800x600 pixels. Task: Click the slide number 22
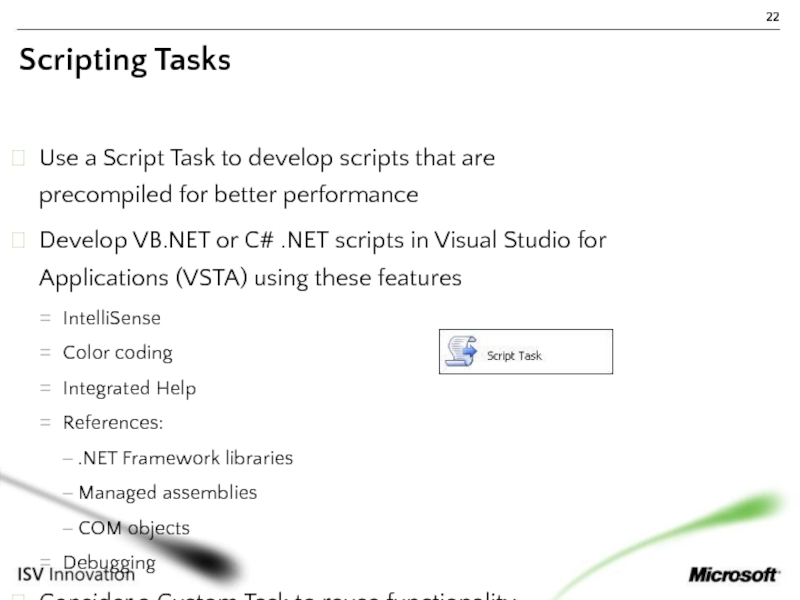click(773, 17)
